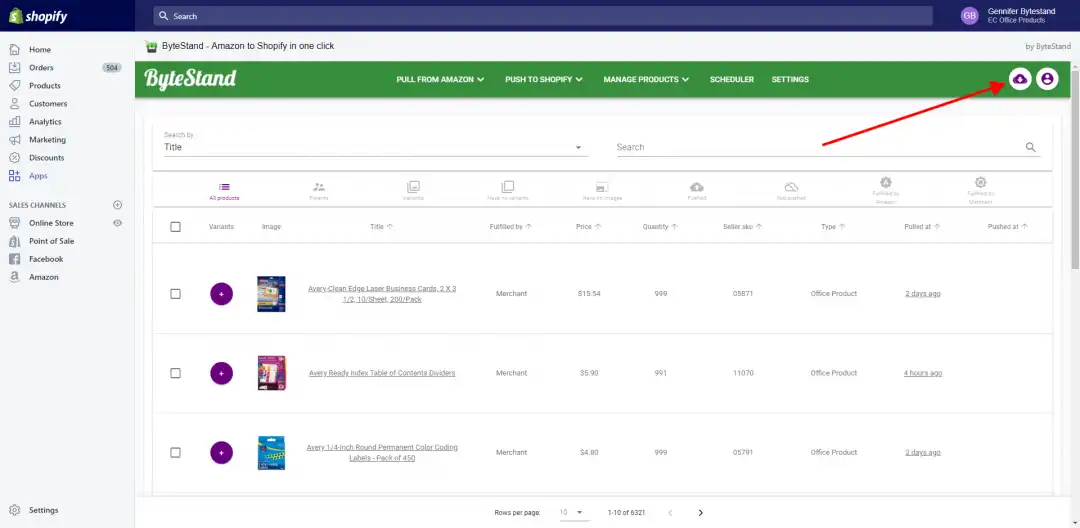Select the All products filter tab

click(x=224, y=191)
